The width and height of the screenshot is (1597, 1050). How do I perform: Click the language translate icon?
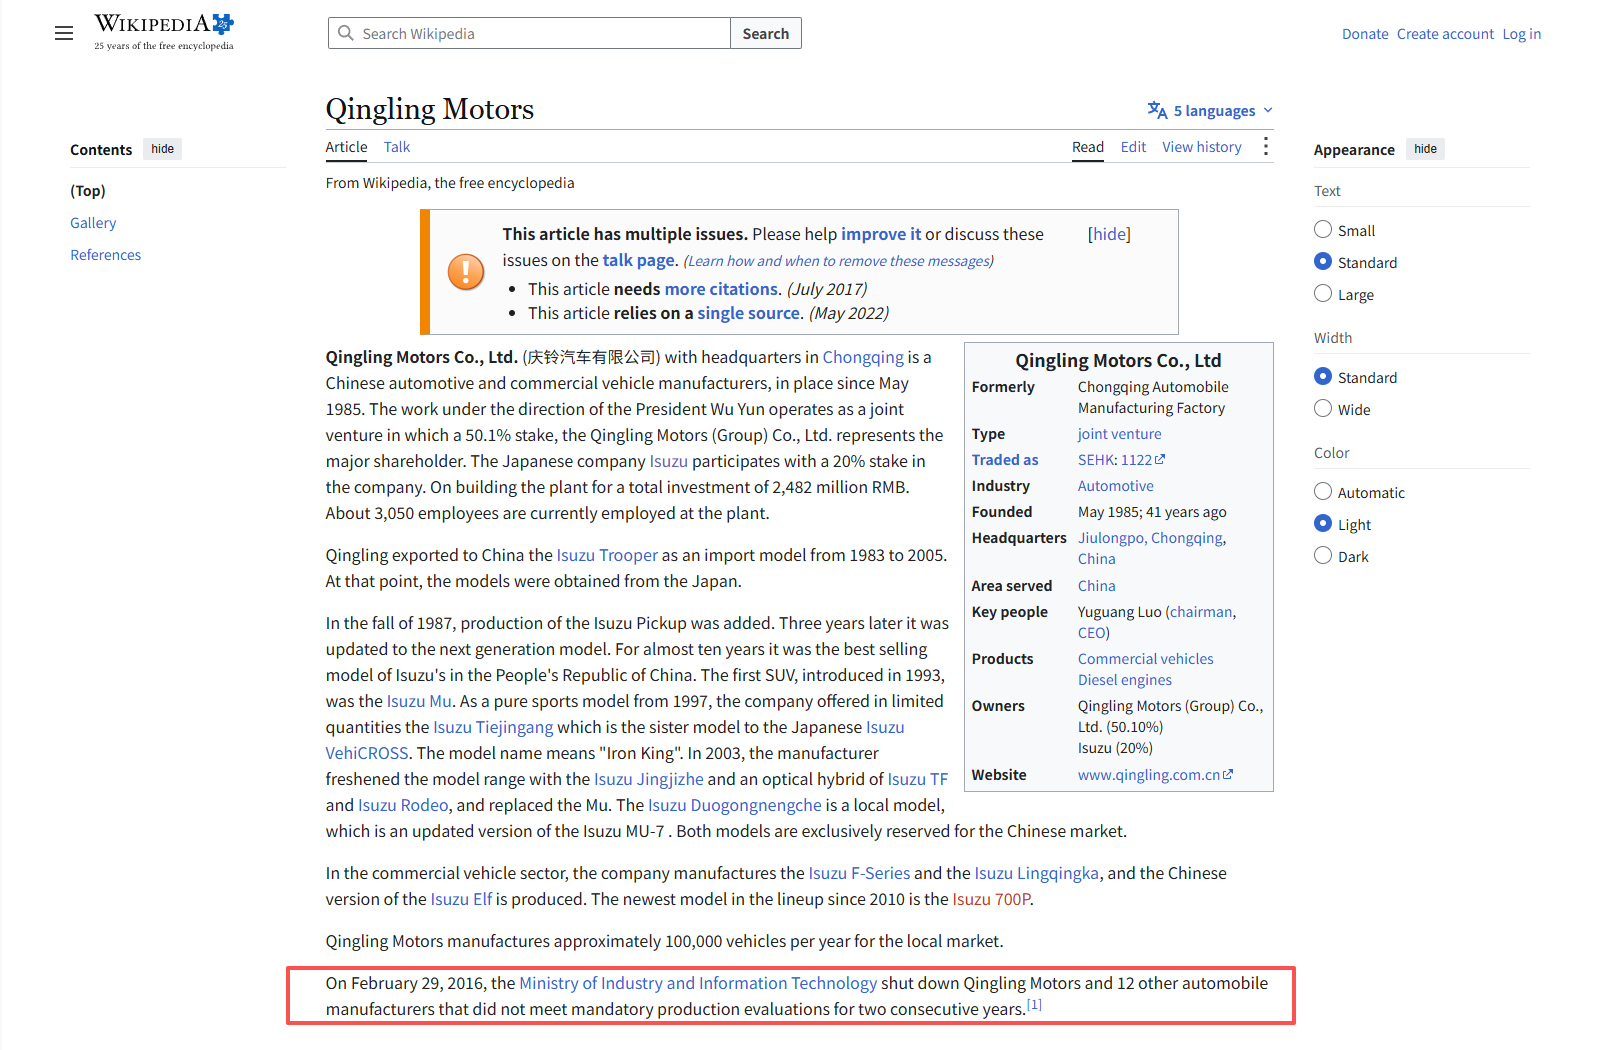1157,110
